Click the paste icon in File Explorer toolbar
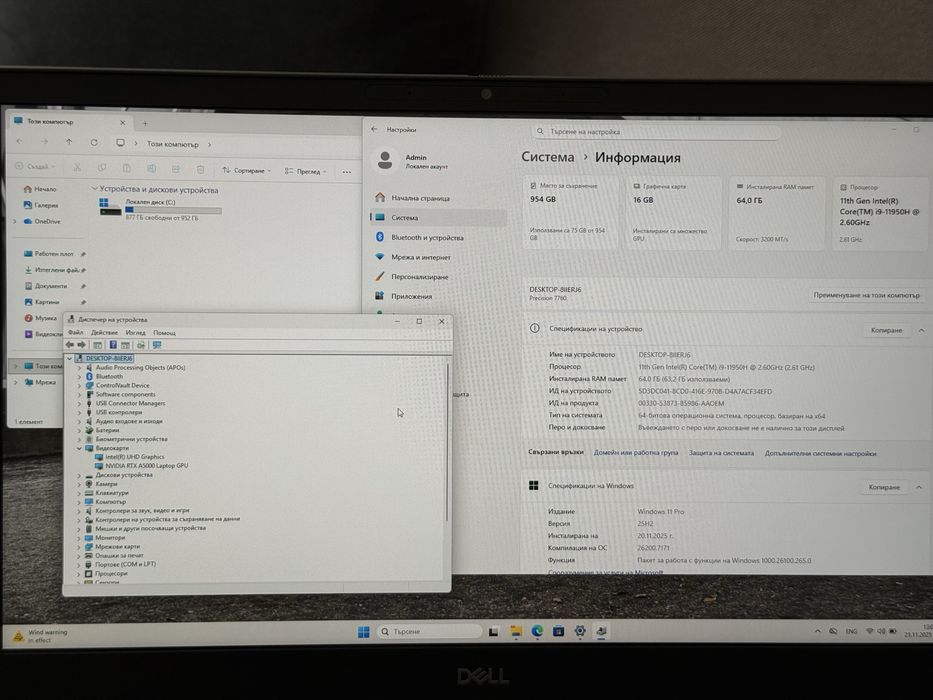Screen dimensions: 933x700 point(126,169)
